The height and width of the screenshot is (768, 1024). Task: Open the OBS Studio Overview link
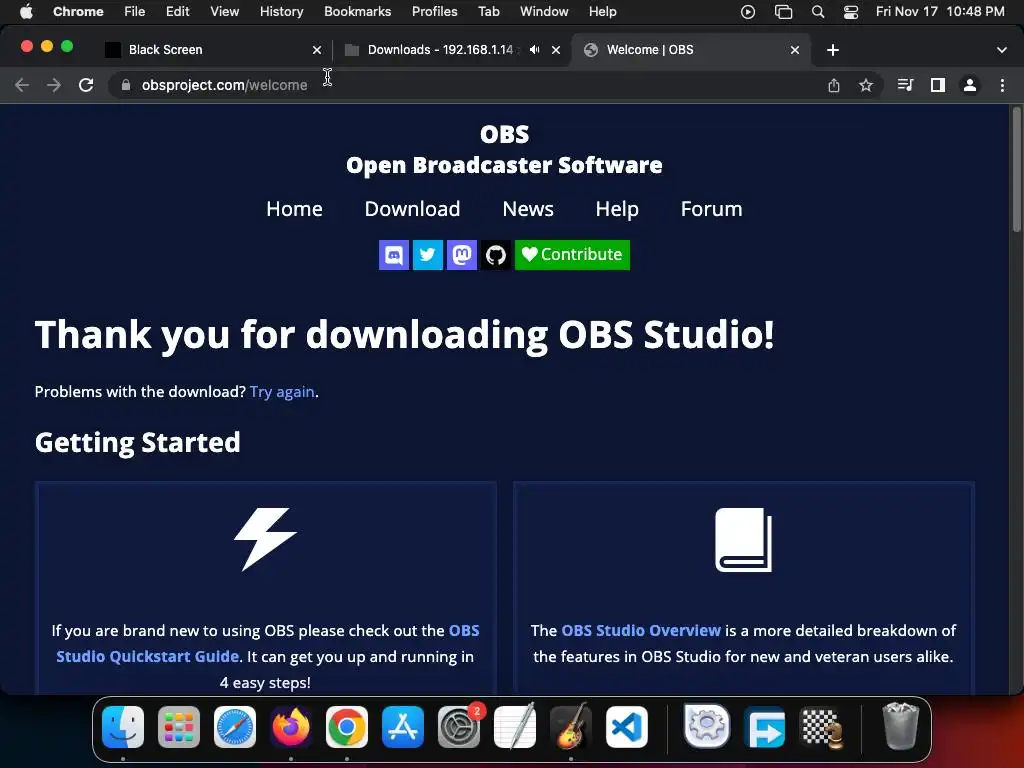click(x=641, y=631)
